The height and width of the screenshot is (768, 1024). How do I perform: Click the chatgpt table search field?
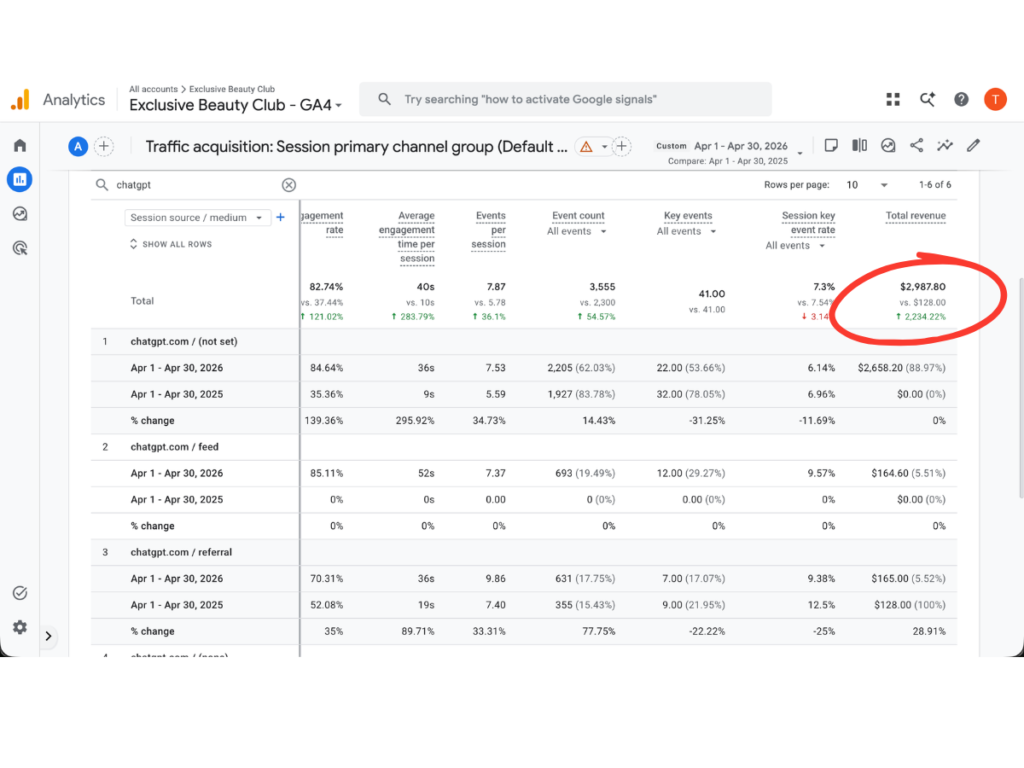point(196,185)
